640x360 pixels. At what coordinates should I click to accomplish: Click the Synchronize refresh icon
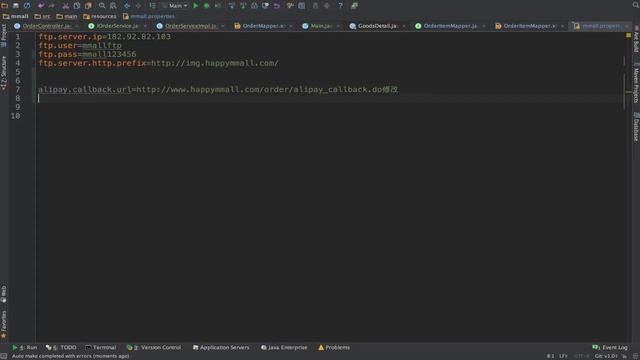tap(27, 6)
